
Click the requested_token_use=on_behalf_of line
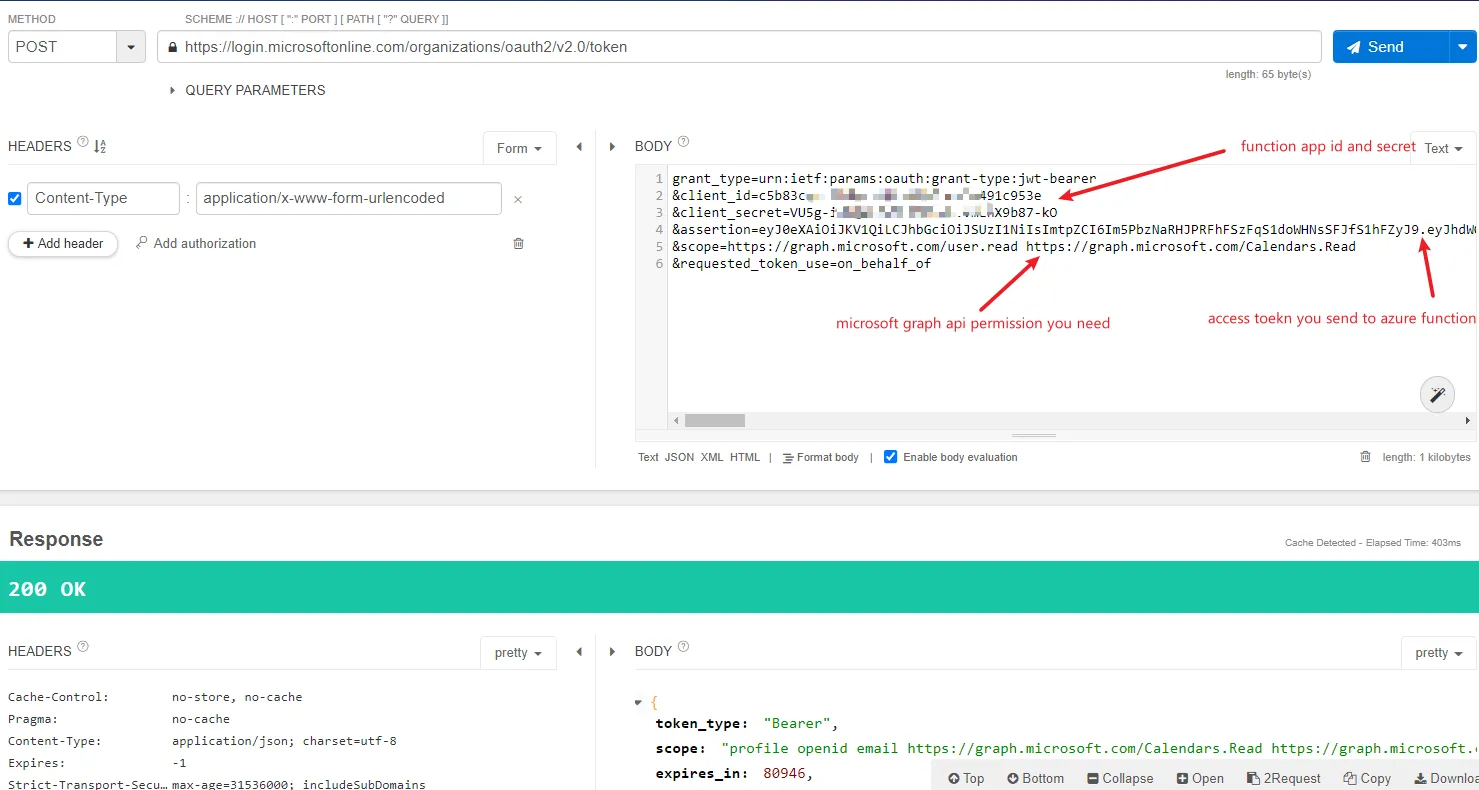pyautogui.click(x=802, y=264)
